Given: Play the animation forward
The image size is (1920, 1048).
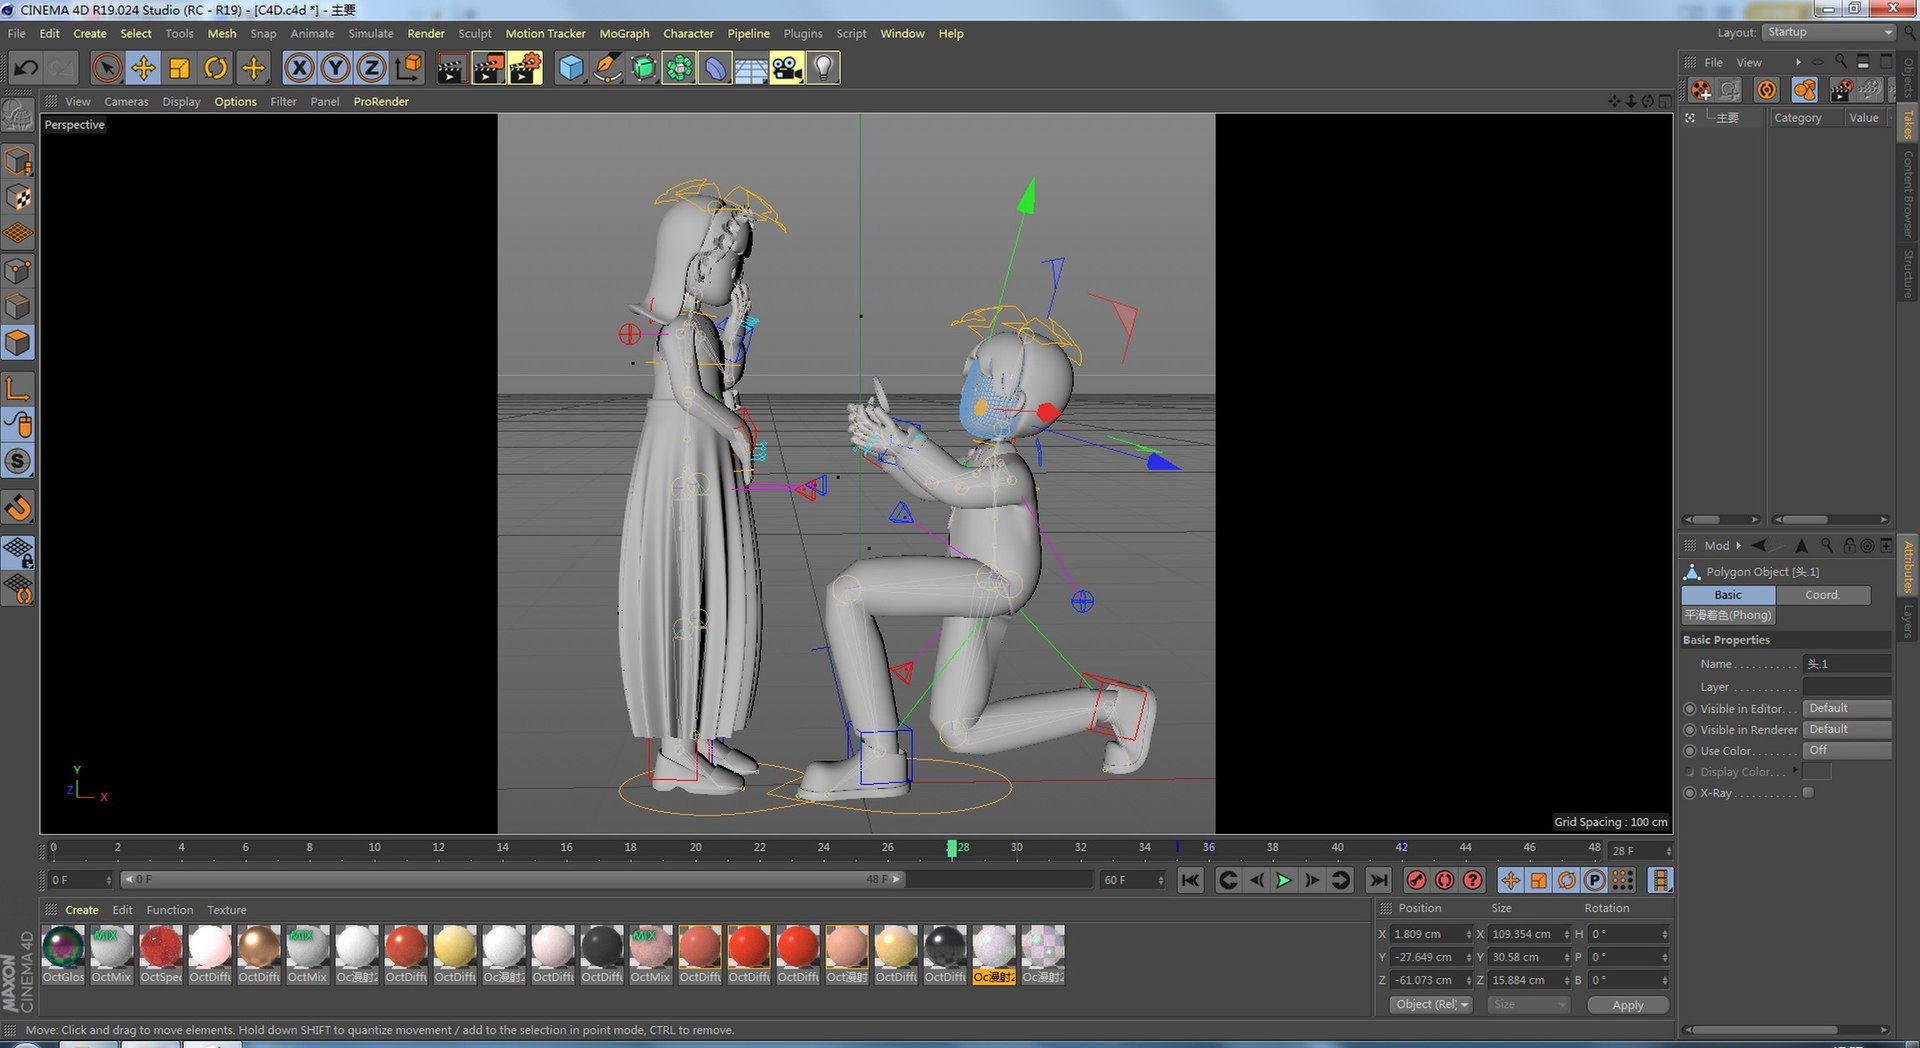Looking at the screenshot, I should [1284, 880].
